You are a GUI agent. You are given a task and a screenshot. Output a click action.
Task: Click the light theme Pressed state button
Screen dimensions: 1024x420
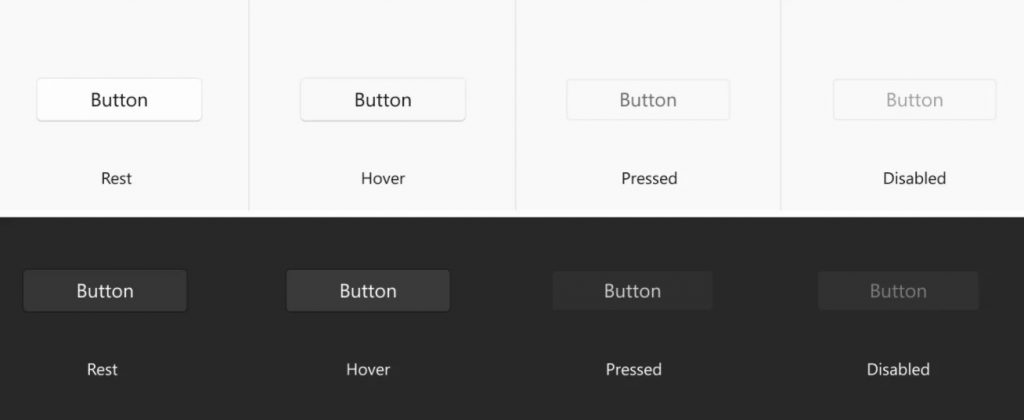[648, 100]
